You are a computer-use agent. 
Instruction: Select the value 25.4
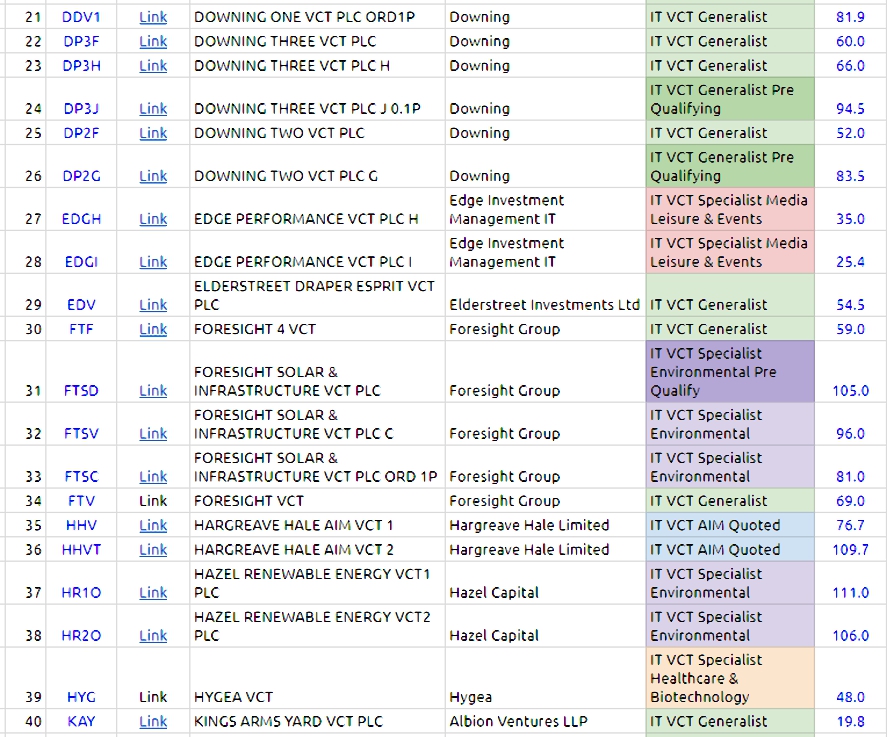click(850, 262)
